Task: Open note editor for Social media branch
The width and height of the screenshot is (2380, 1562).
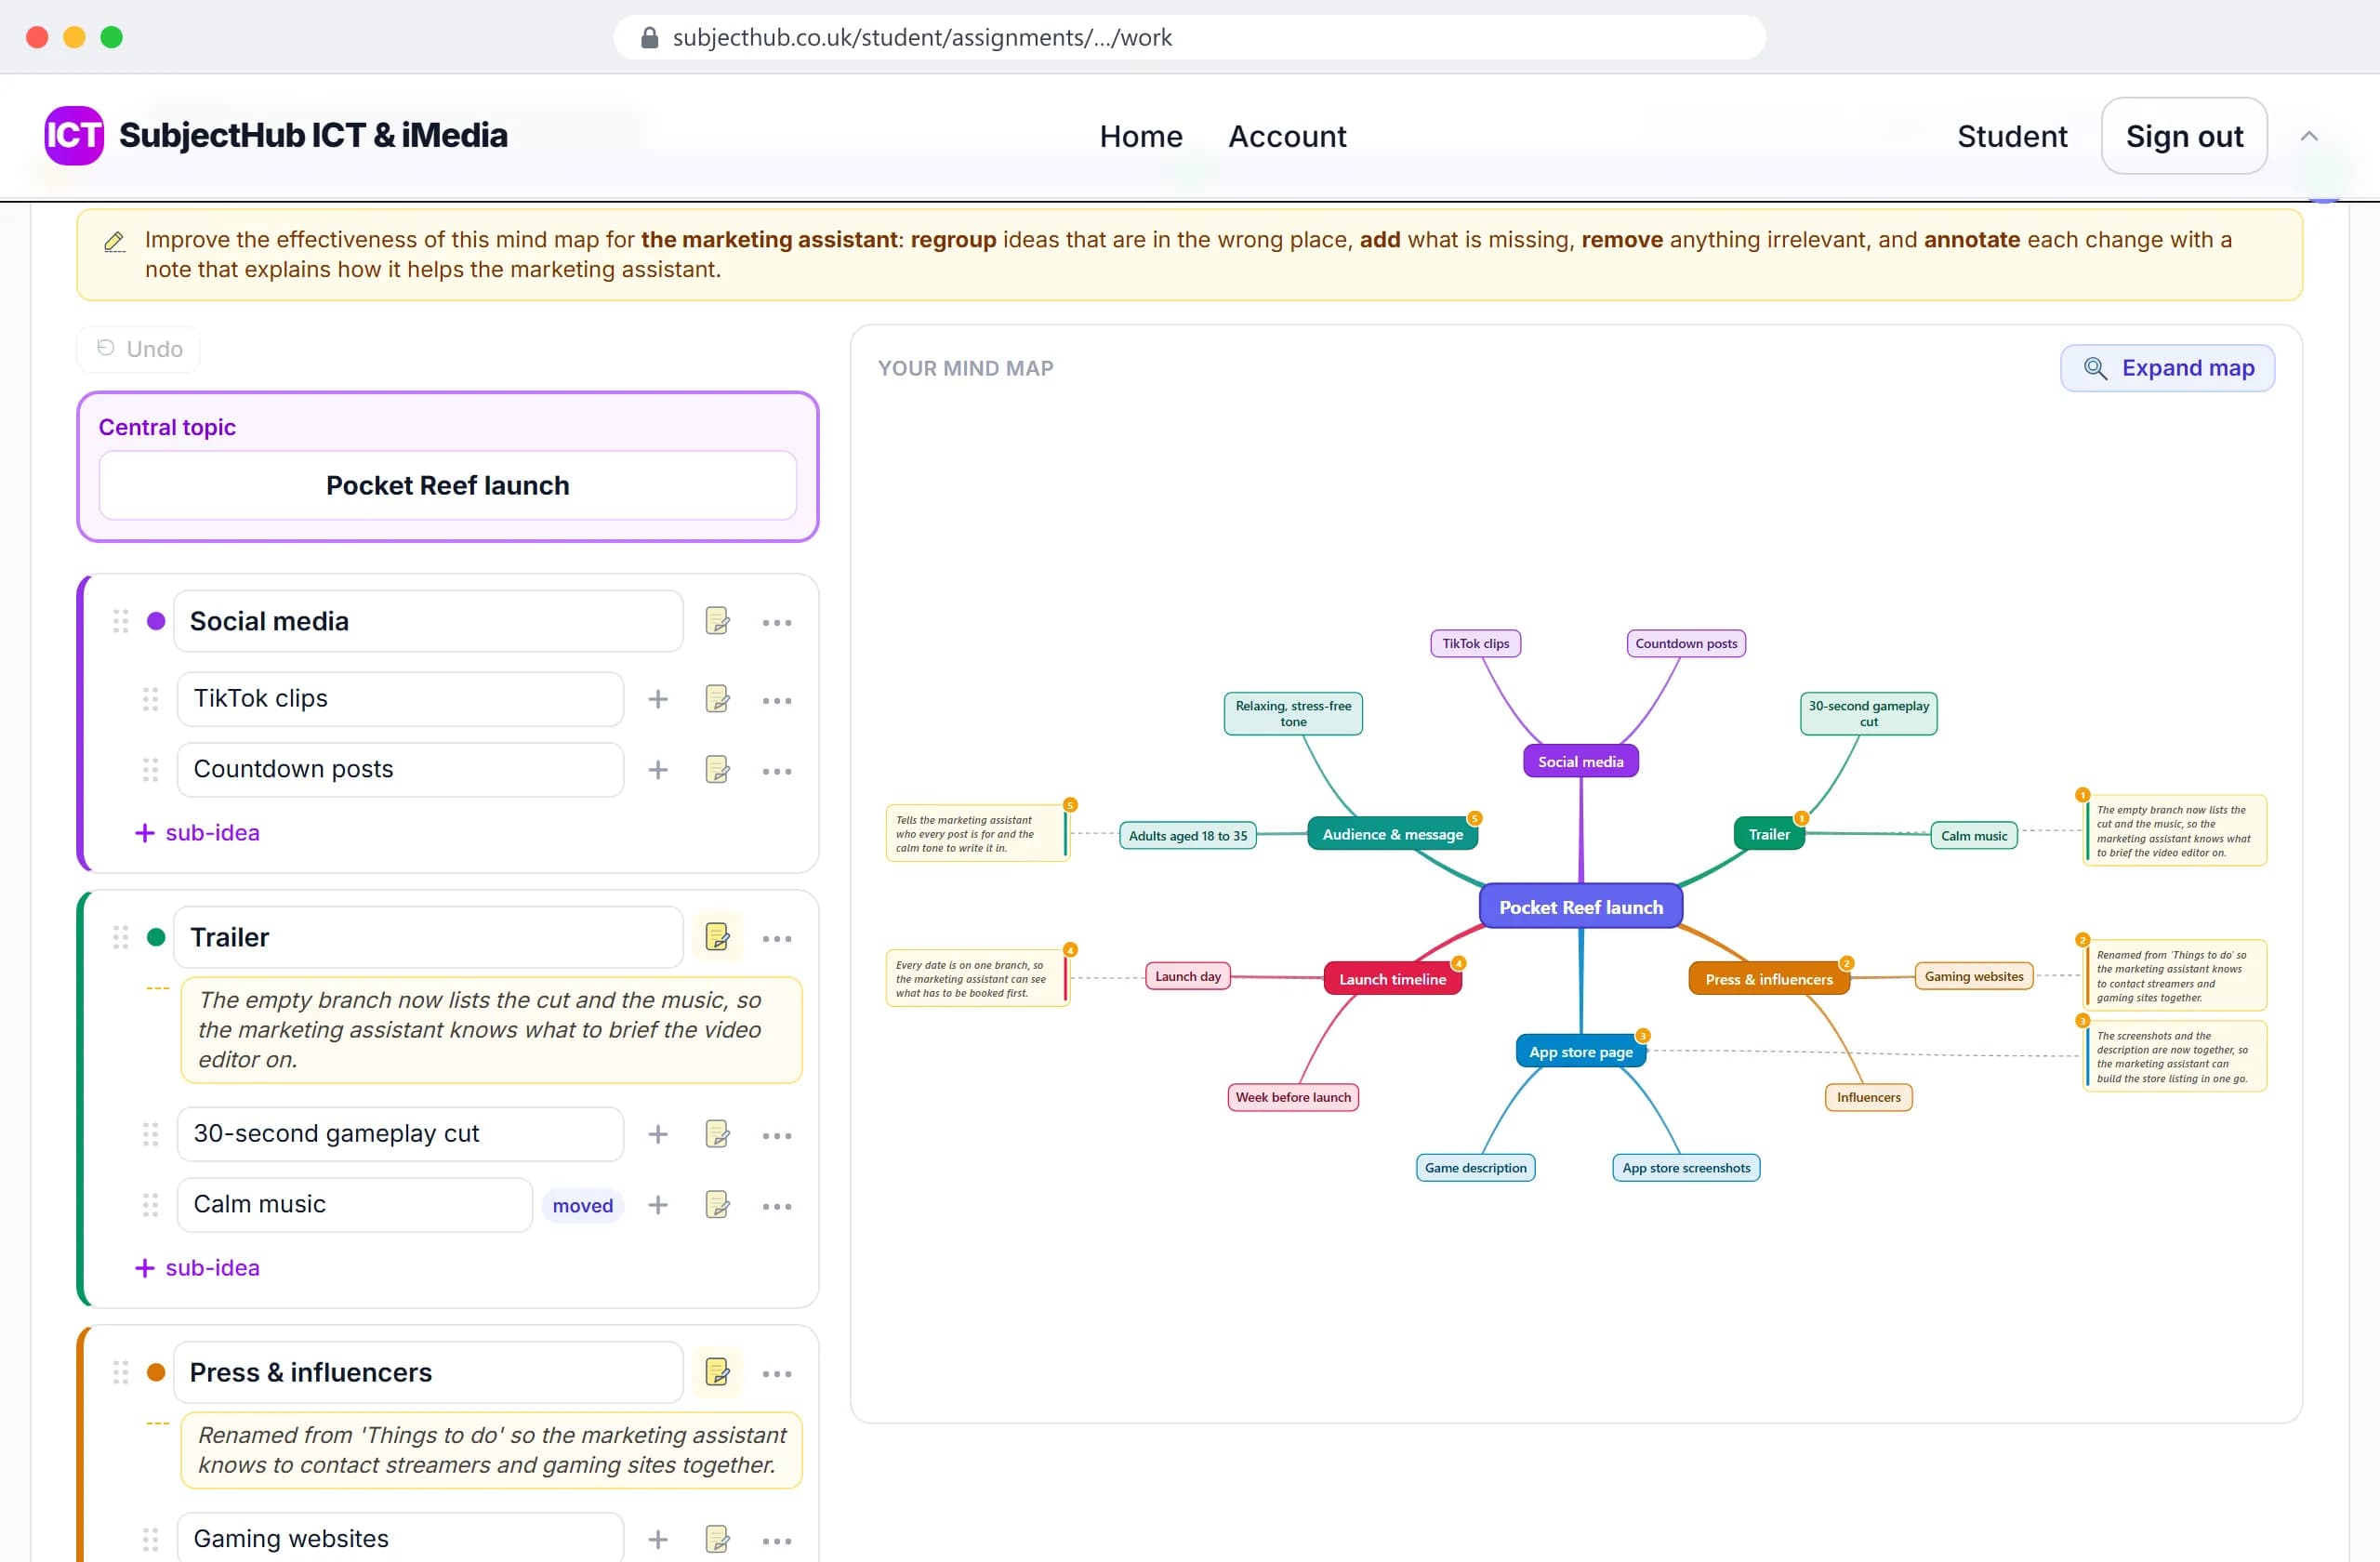Action: tap(717, 621)
